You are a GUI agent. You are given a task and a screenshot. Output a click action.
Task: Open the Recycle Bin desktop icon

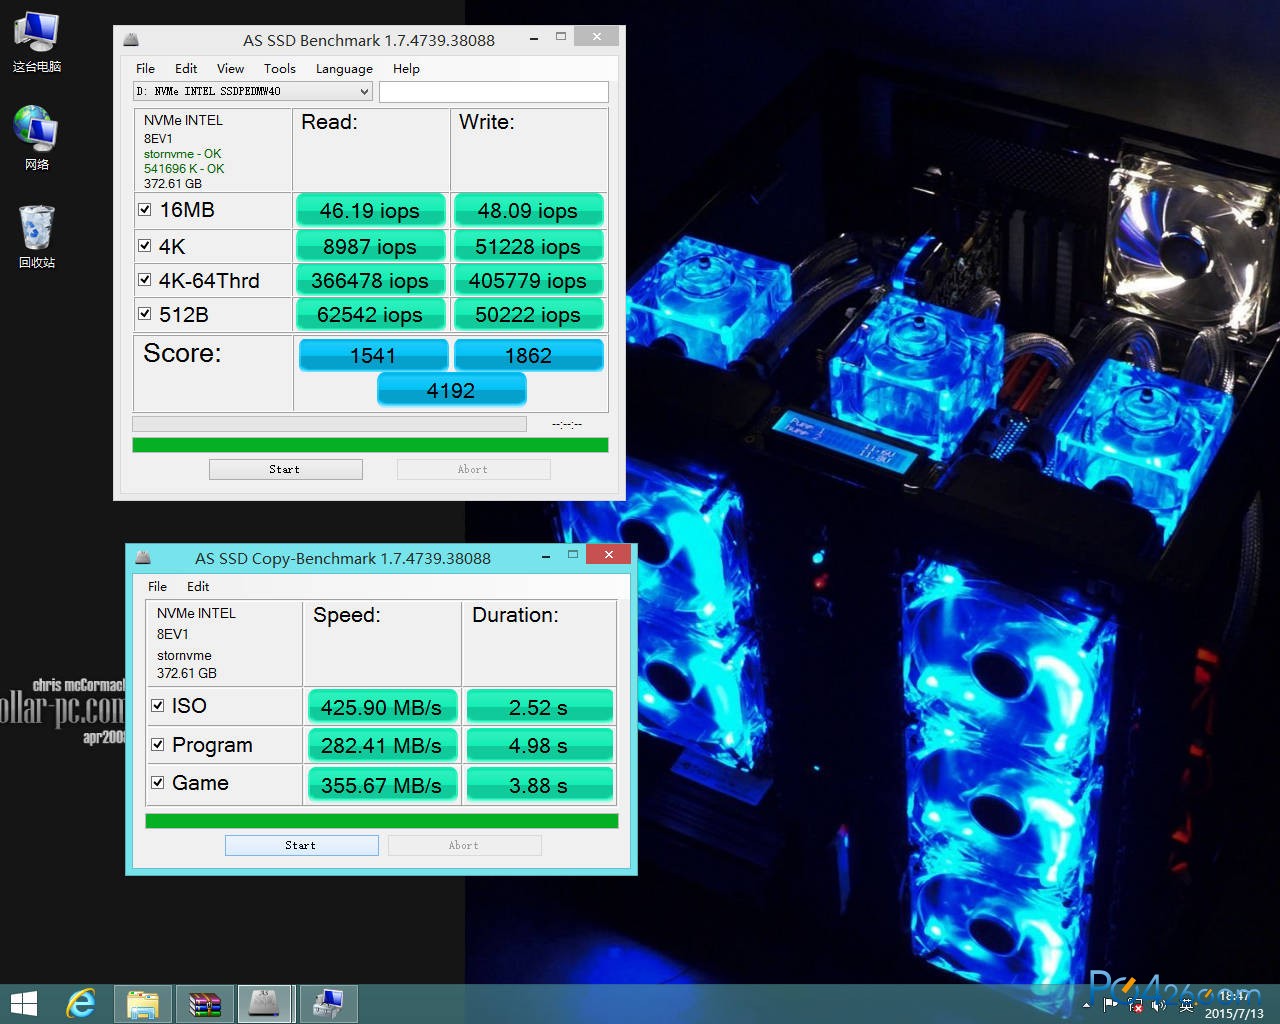click(x=37, y=236)
